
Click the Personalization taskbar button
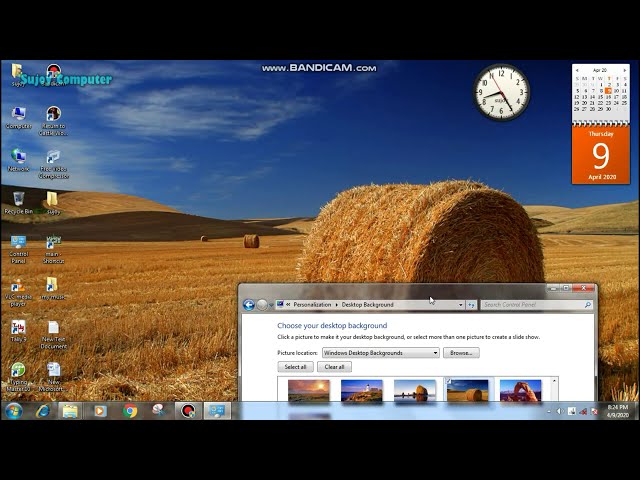click(x=217, y=411)
